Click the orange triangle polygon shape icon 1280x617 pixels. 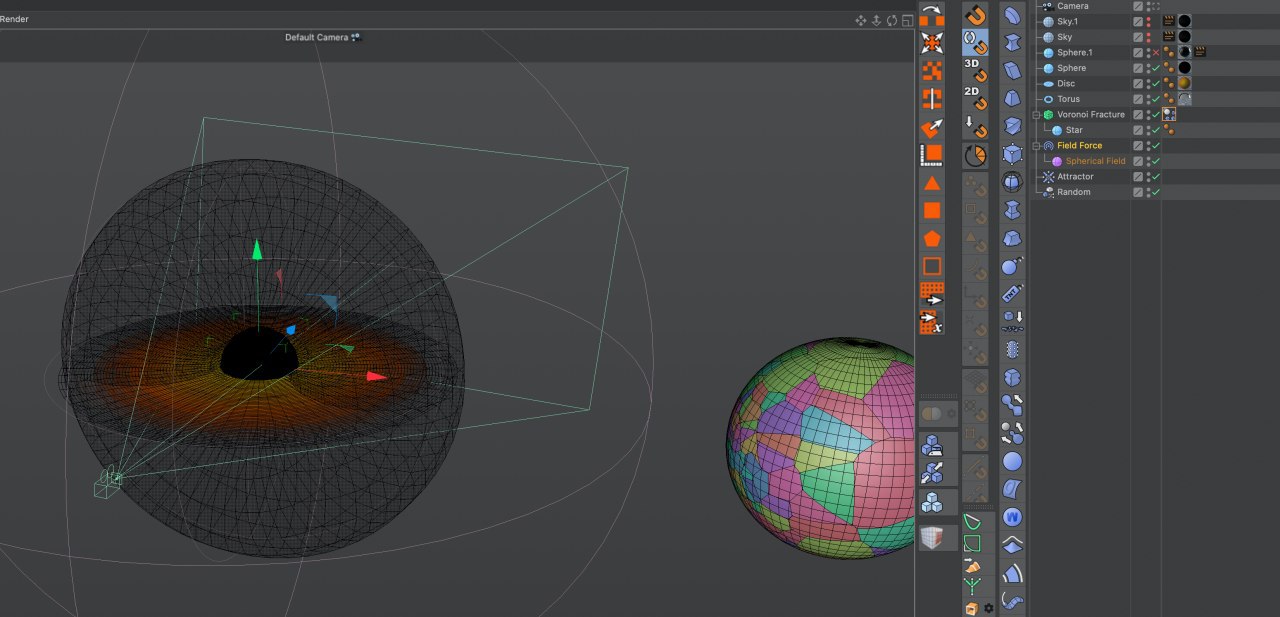932,183
